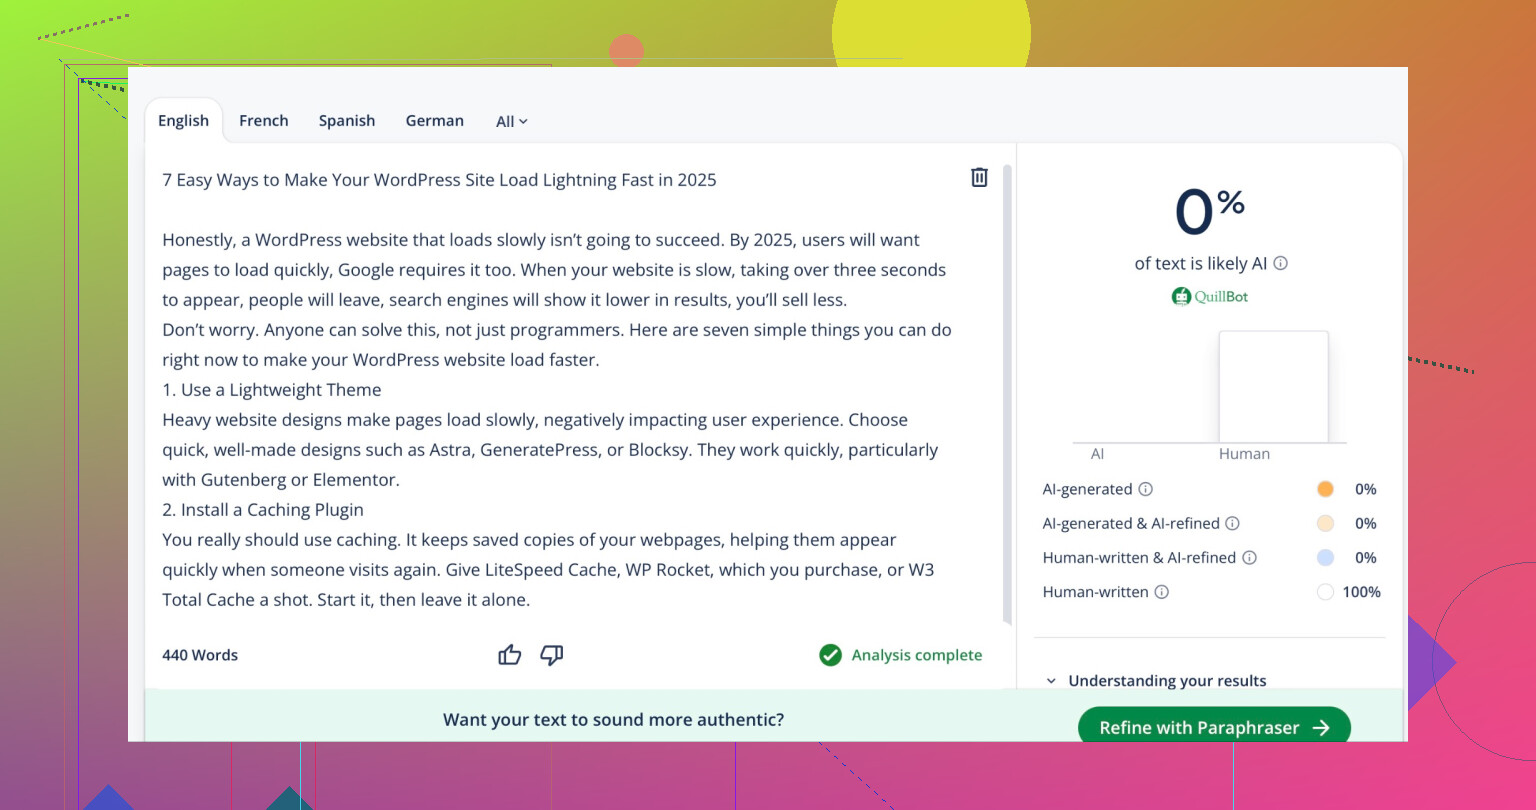Show info for Human-written & AI-refined
The image size is (1536, 810).
1250,558
